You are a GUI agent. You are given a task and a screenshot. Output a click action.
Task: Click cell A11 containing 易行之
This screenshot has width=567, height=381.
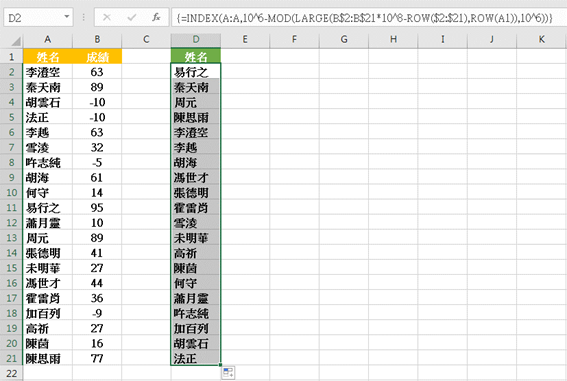(48, 207)
